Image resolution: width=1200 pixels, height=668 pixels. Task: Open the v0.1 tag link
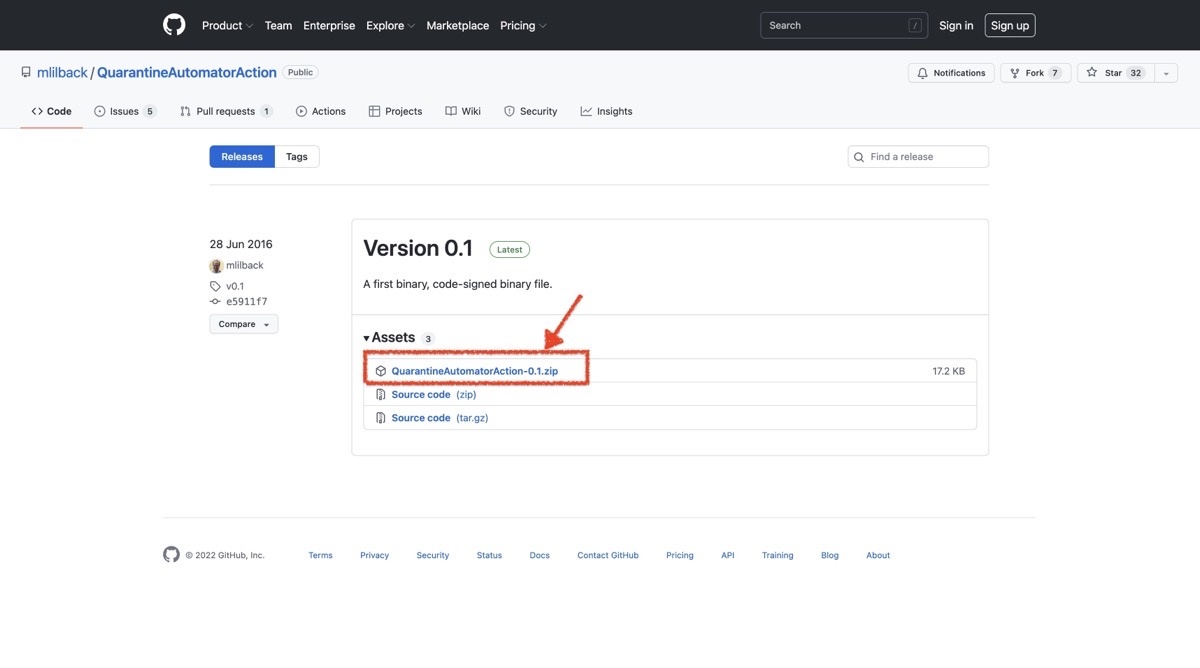coord(235,286)
